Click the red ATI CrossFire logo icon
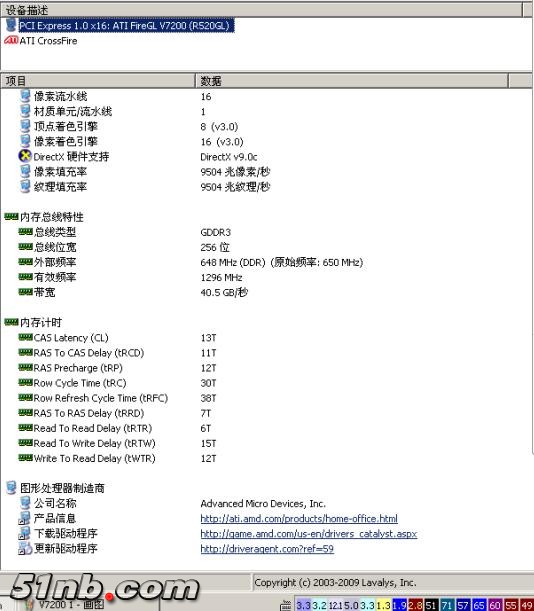534x611 pixels. [x=11, y=40]
